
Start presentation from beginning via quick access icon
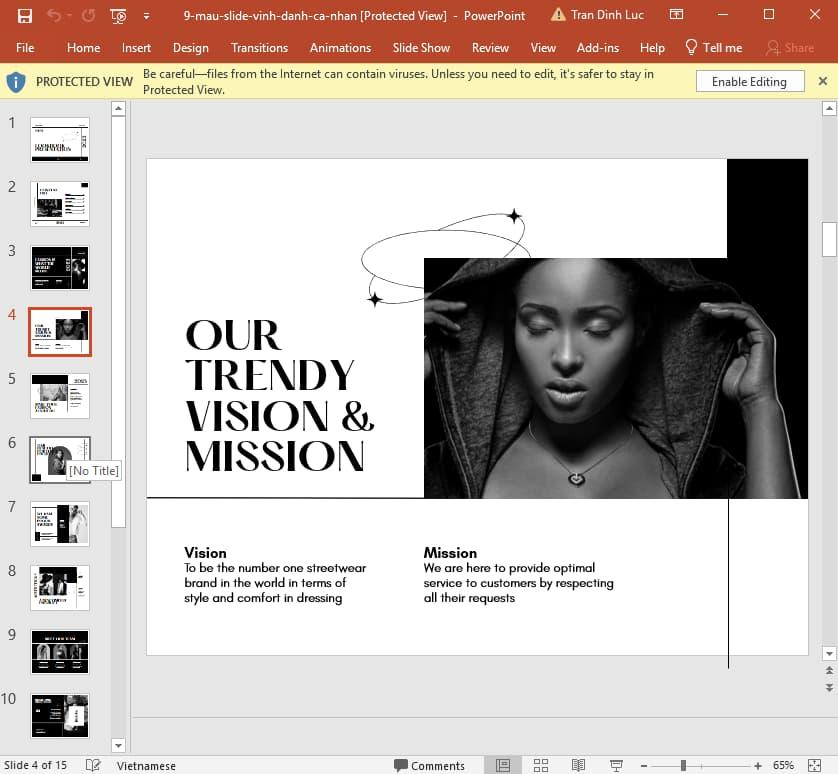pos(118,16)
